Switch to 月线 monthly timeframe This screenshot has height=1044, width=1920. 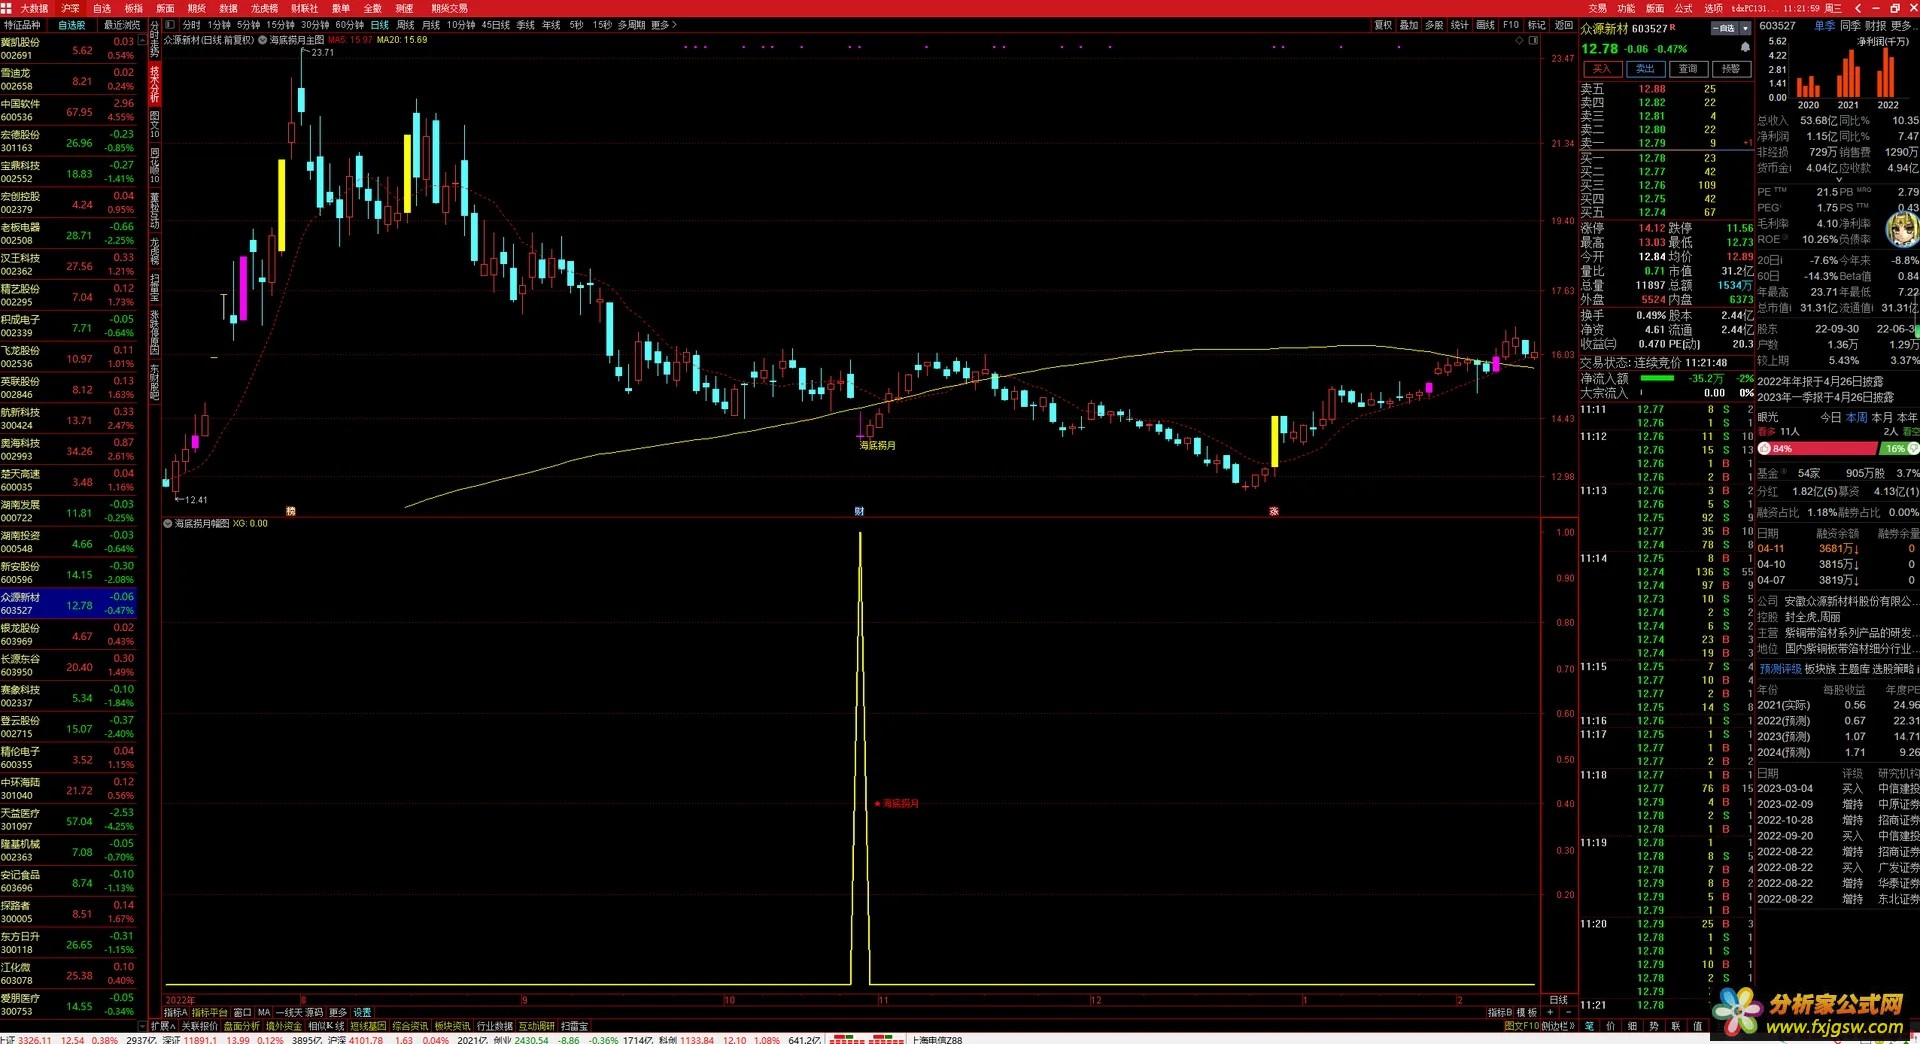pos(431,25)
